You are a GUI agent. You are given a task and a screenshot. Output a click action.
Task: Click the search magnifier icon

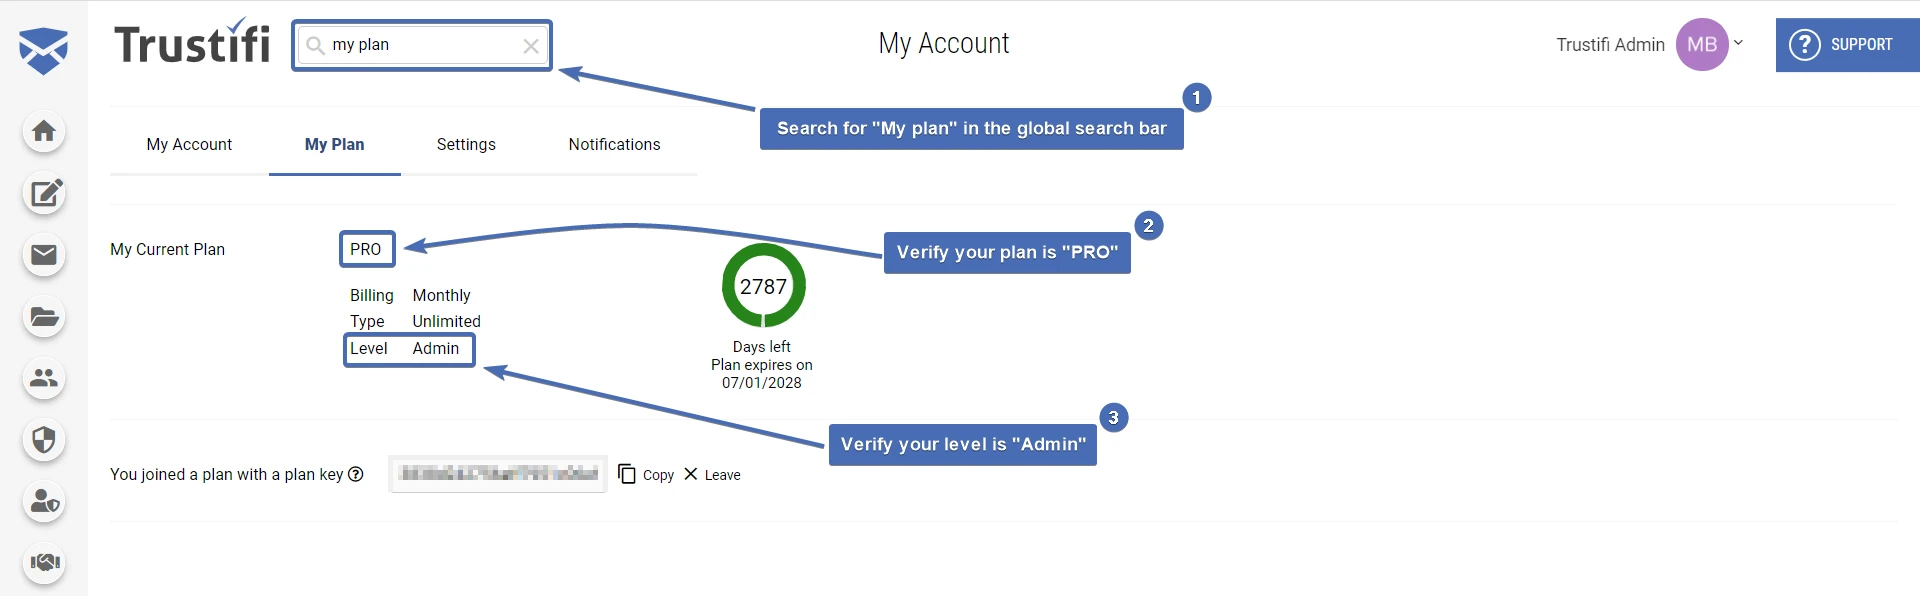tap(314, 44)
